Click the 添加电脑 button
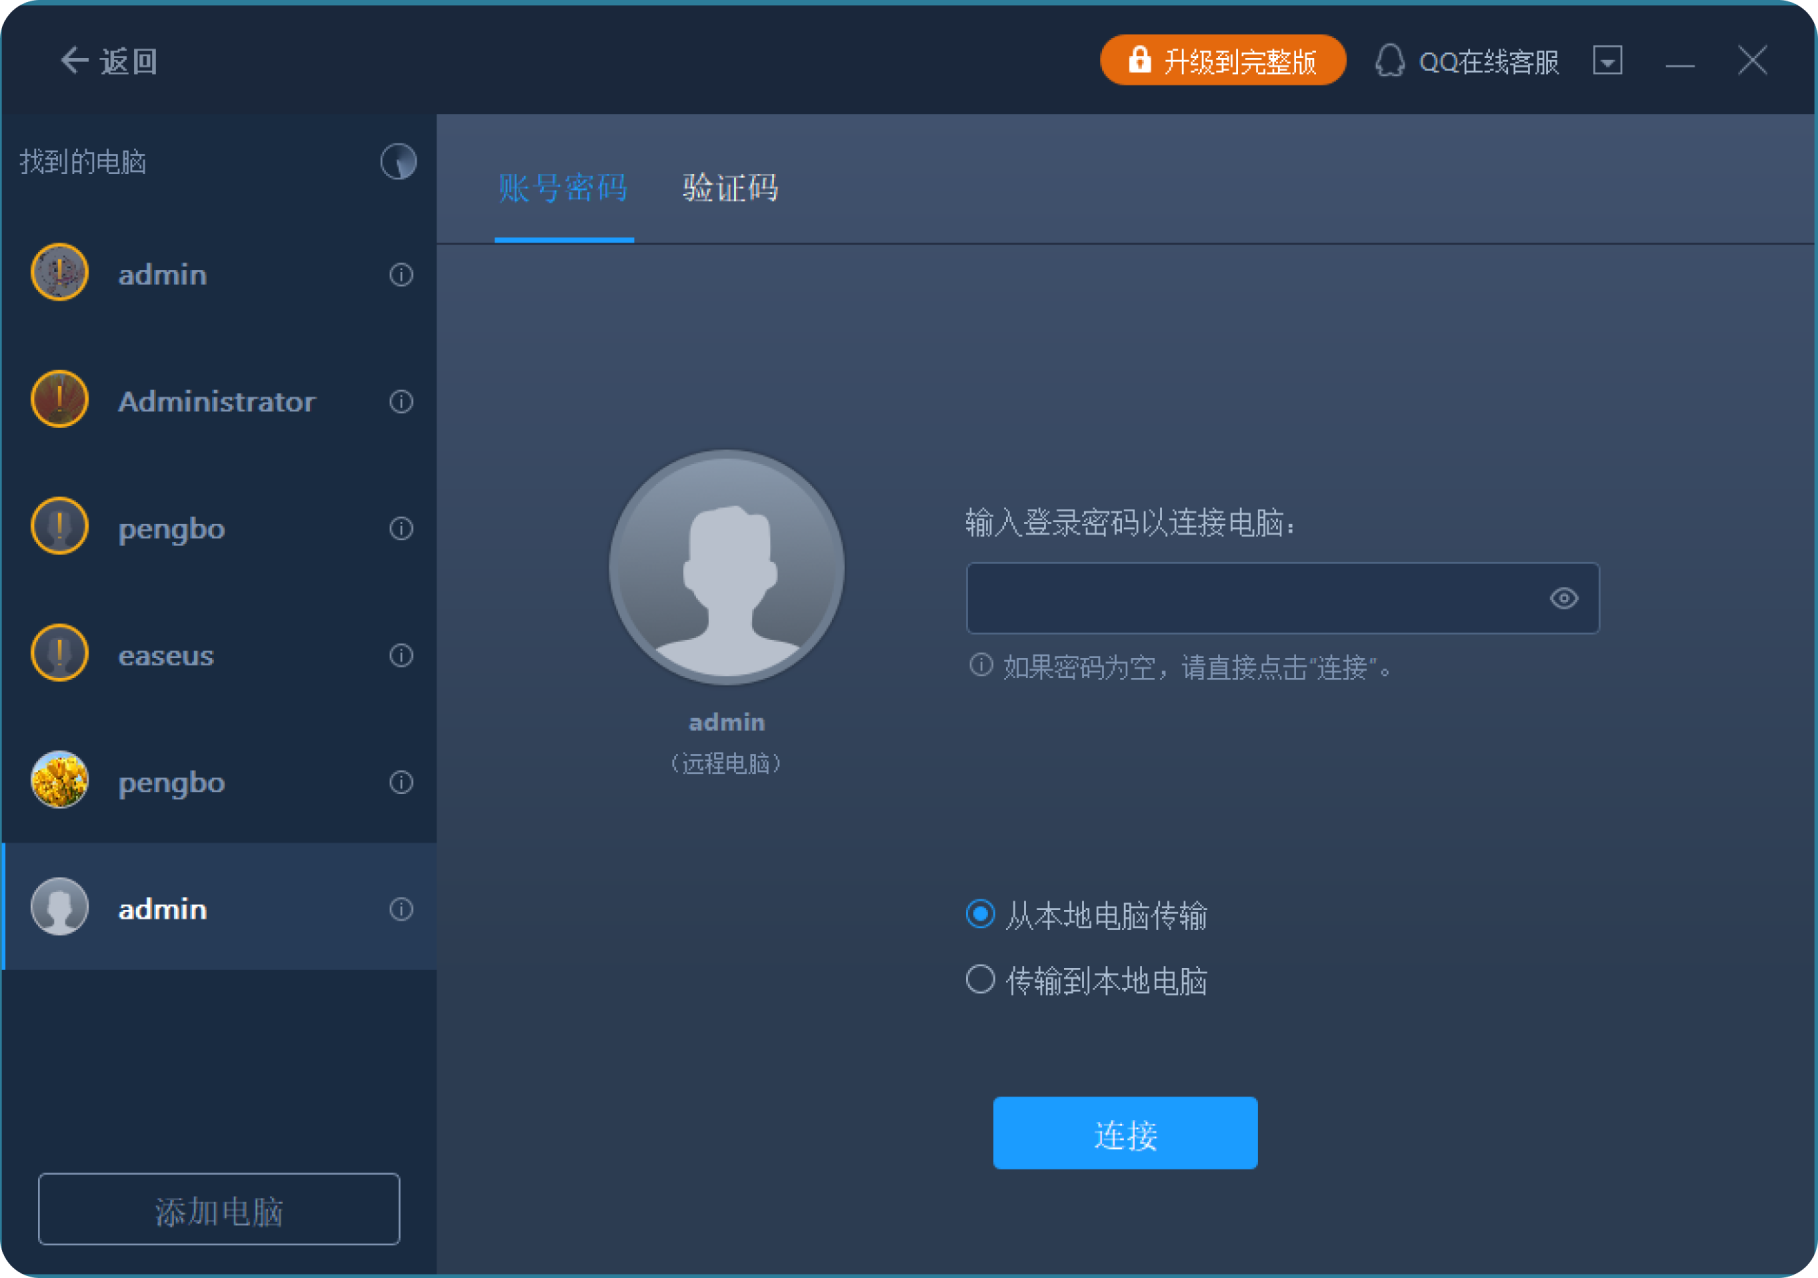Image resolution: width=1818 pixels, height=1278 pixels. [x=219, y=1210]
